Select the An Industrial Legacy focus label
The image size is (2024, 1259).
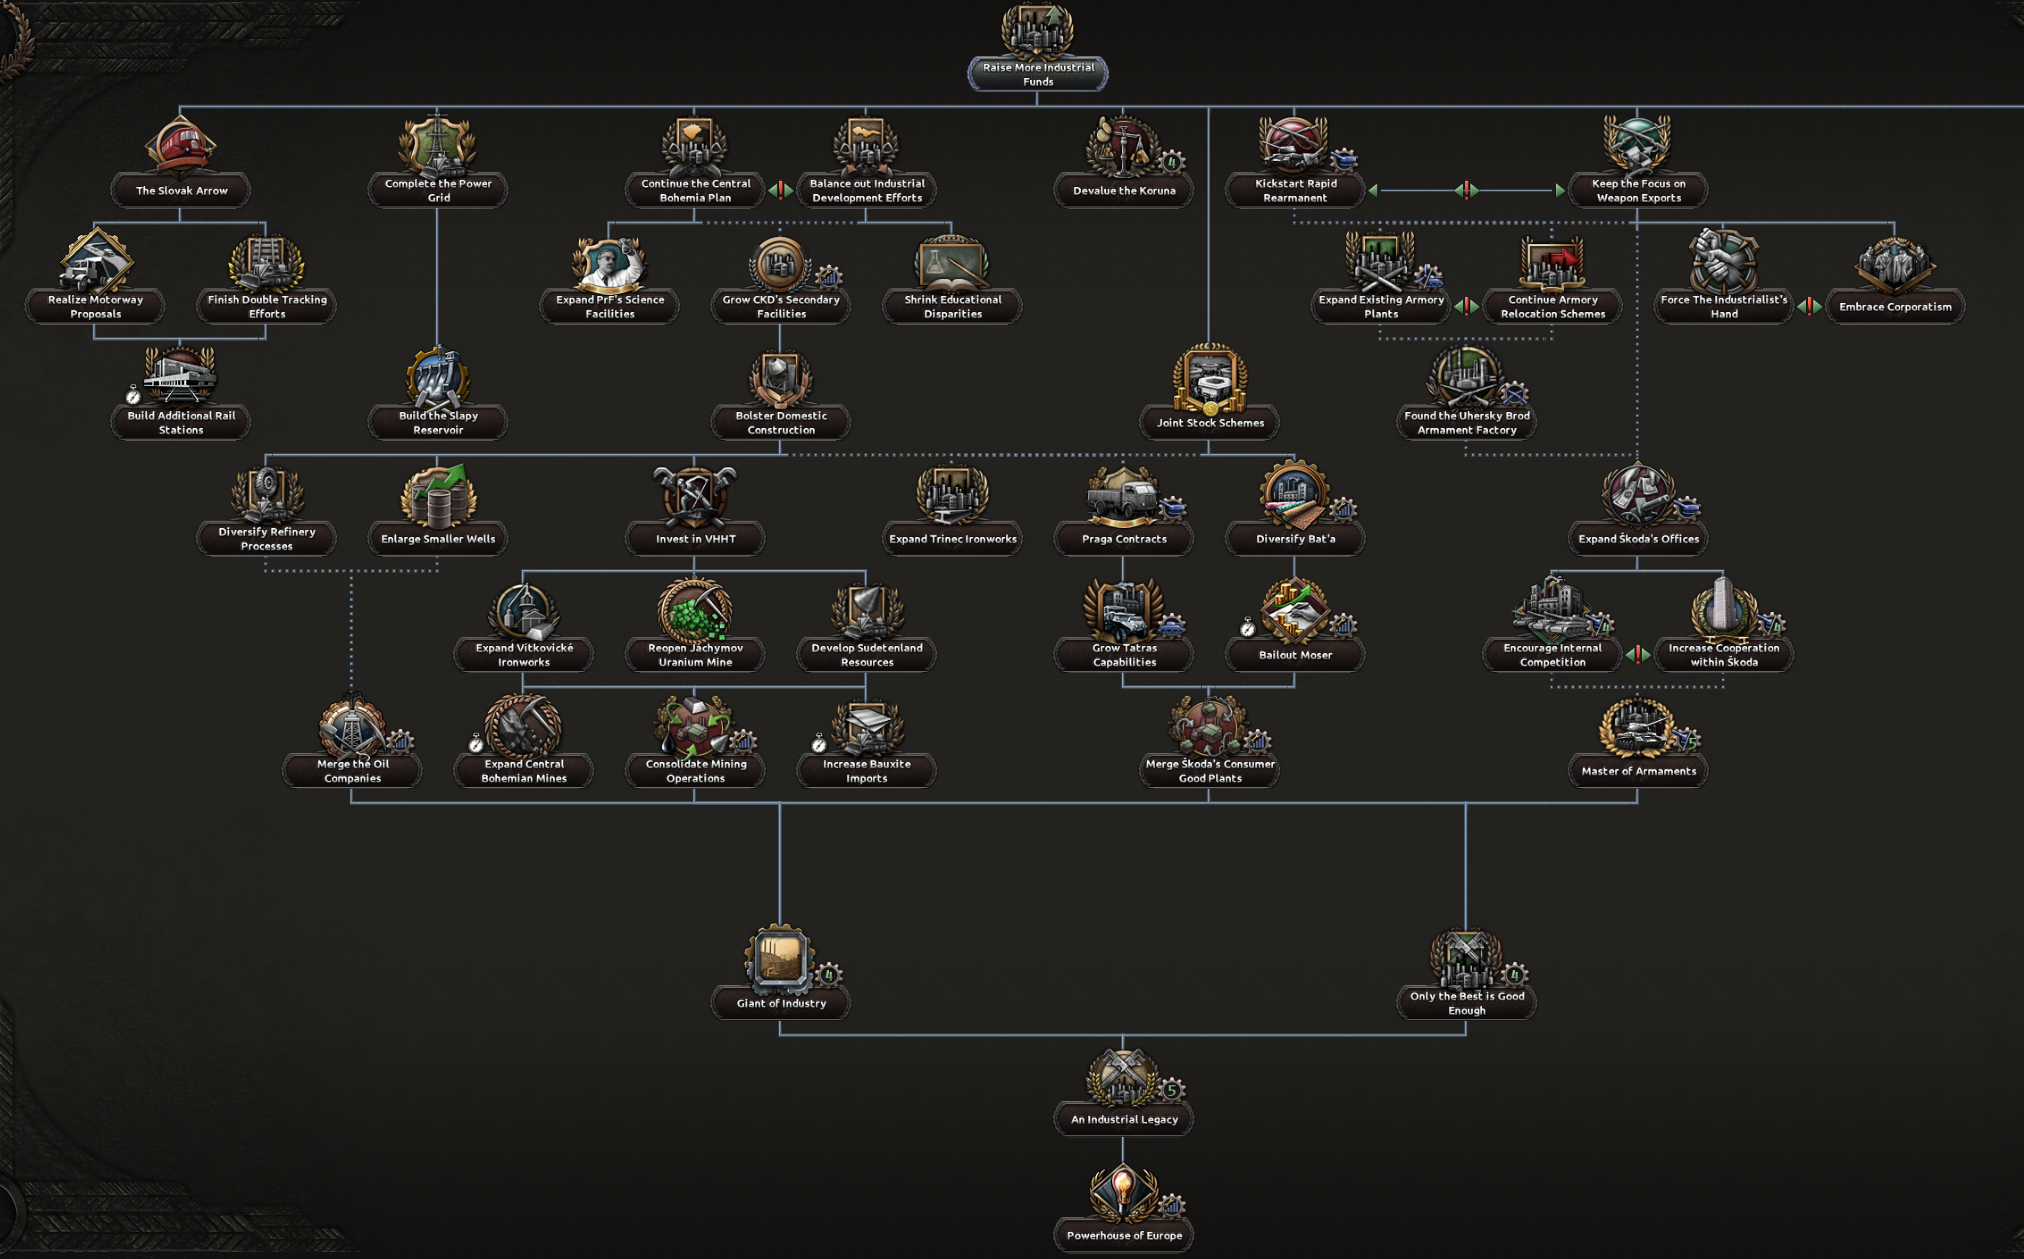pos(1123,1119)
